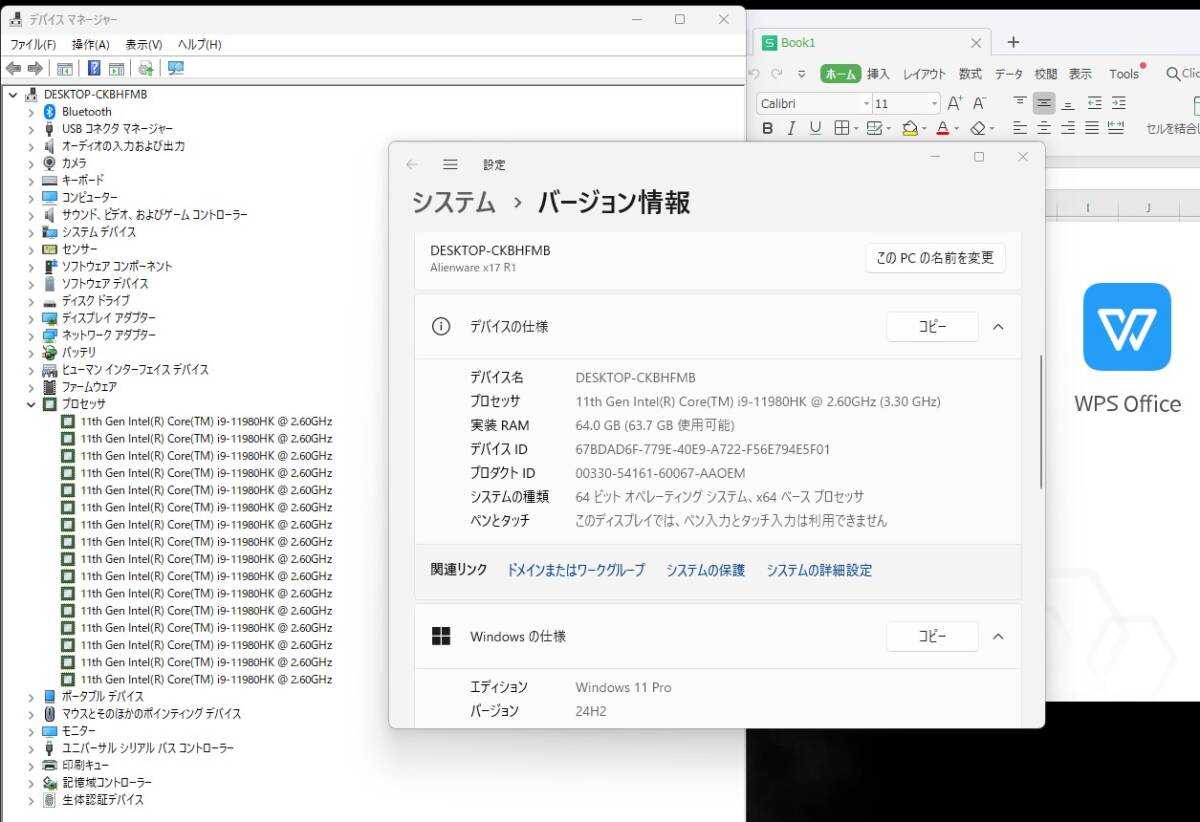Click the Top align icon in WPS
1200x822 pixels.
pos(1020,103)
